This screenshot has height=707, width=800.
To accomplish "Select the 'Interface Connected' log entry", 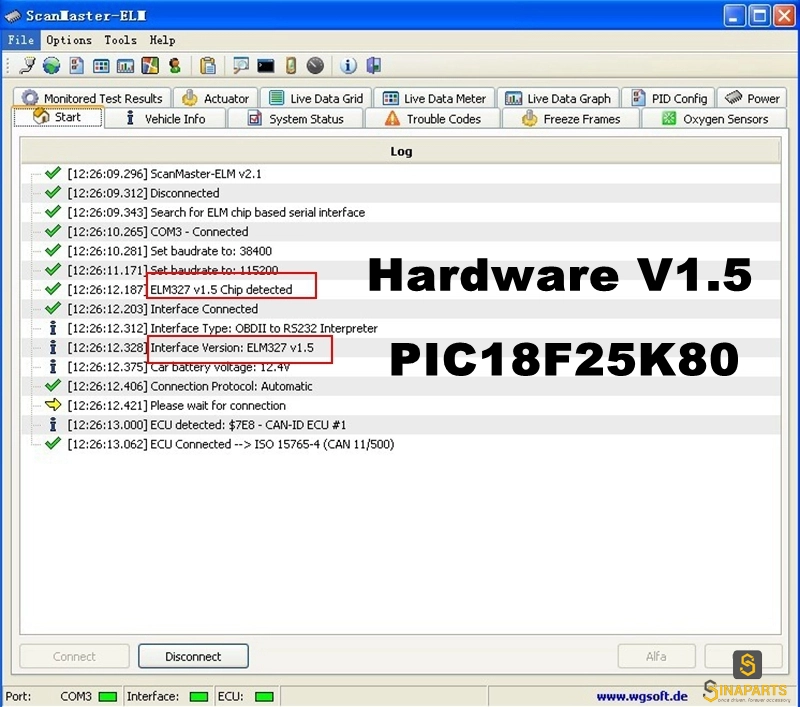I will click(x=401, y=309).
